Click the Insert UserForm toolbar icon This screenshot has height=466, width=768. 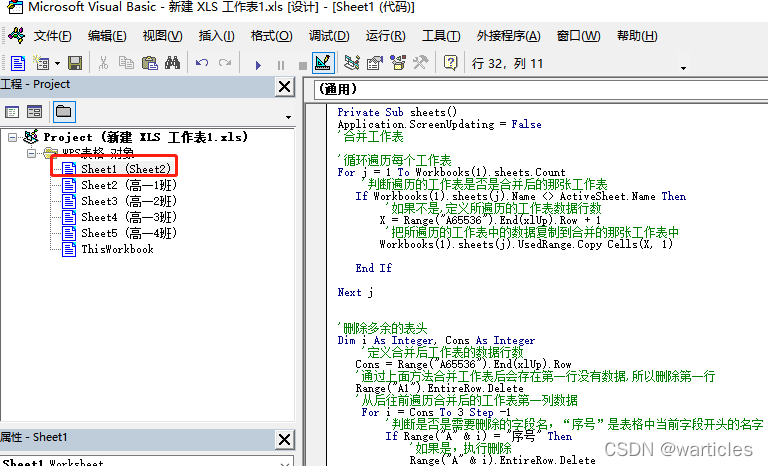click(41, 63)
